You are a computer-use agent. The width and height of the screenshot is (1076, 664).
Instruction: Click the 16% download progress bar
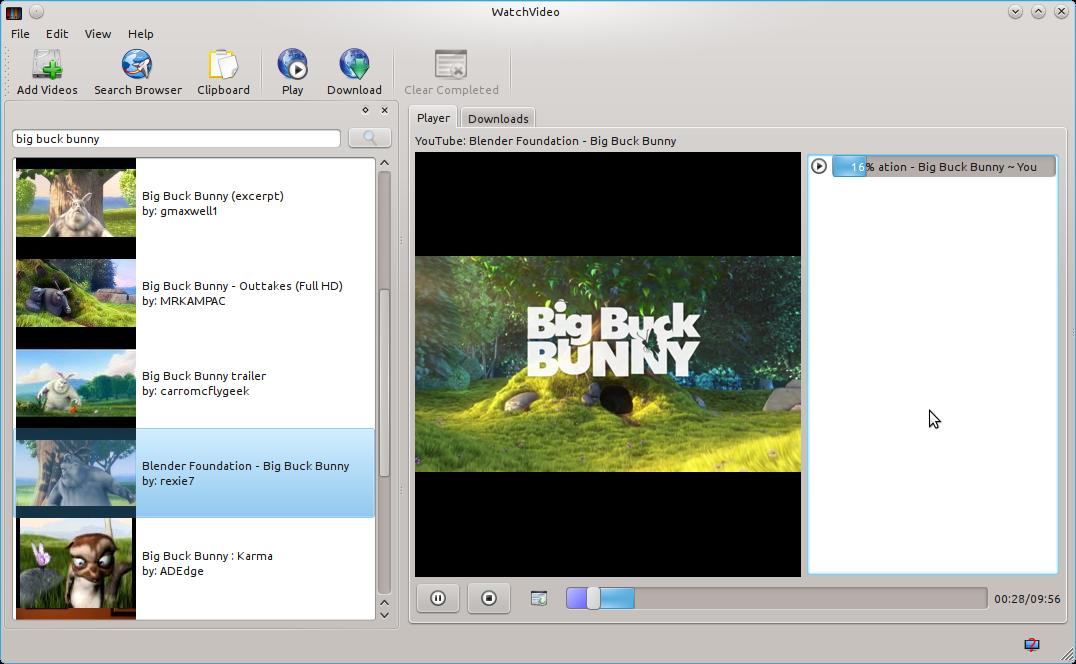944,167
